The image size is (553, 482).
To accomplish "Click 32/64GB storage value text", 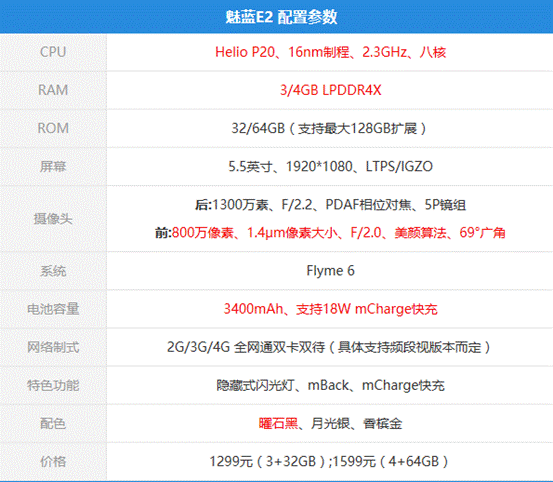I will click(x=329, y=128).
